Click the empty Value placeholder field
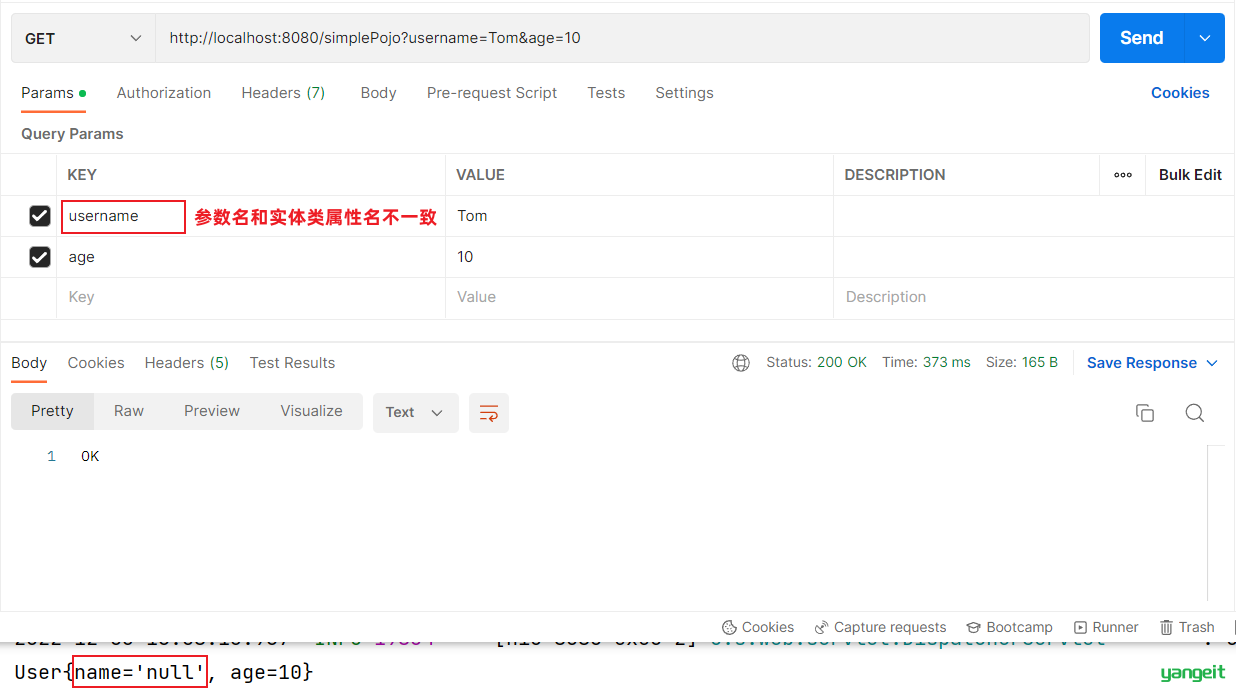The height and width of the screenshot is (692, 1236). tap(639, 297)
